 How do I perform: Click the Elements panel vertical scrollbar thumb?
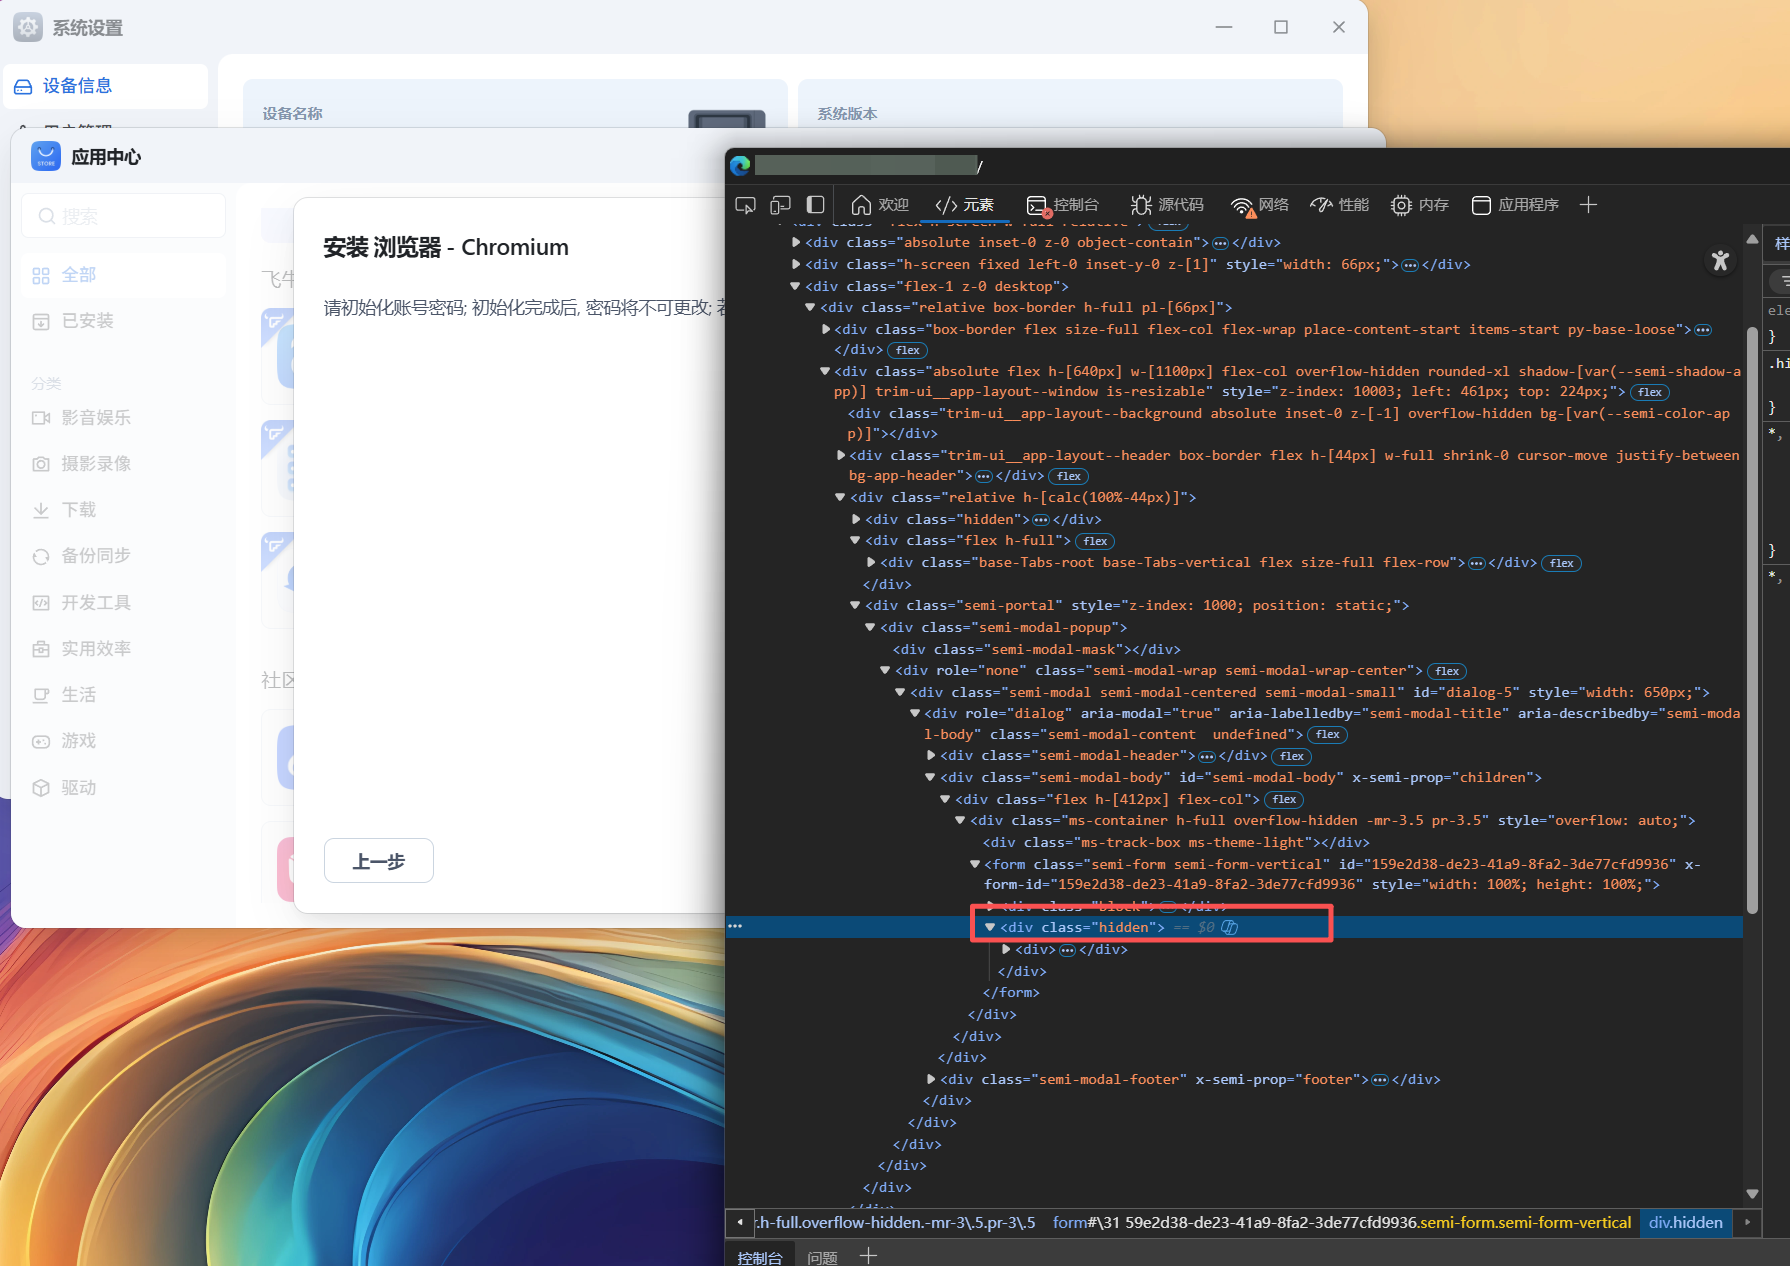tap(1752, 620)
